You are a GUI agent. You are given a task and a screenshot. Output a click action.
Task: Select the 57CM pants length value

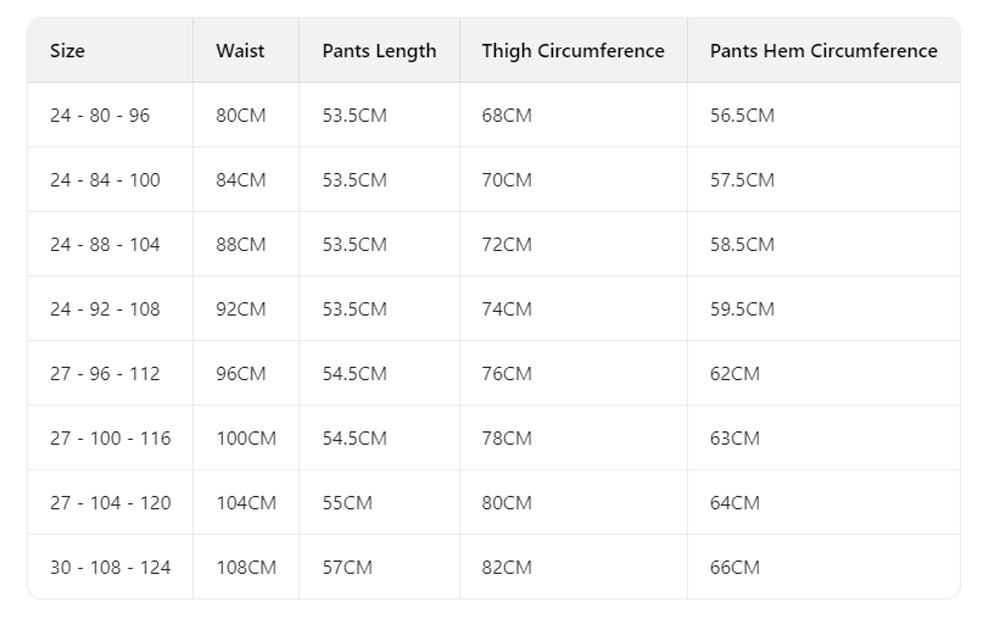click(347, 567)
